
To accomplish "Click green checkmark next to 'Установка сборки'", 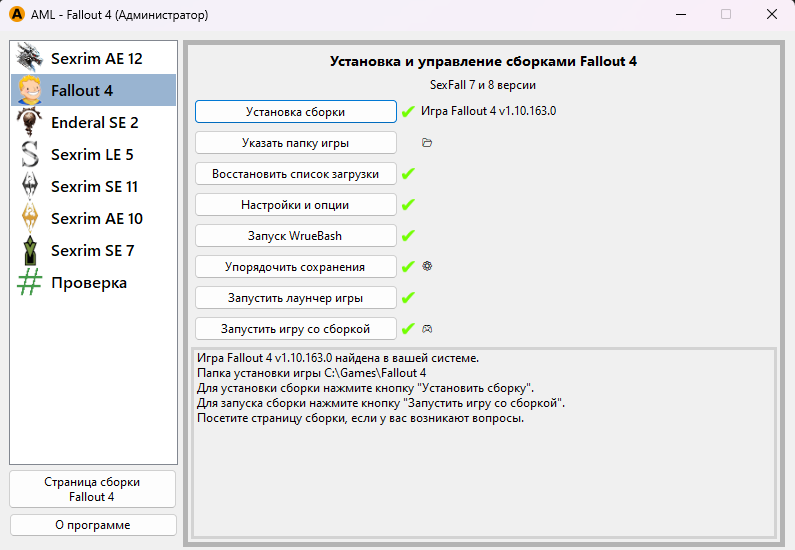I will click(408, 112).
